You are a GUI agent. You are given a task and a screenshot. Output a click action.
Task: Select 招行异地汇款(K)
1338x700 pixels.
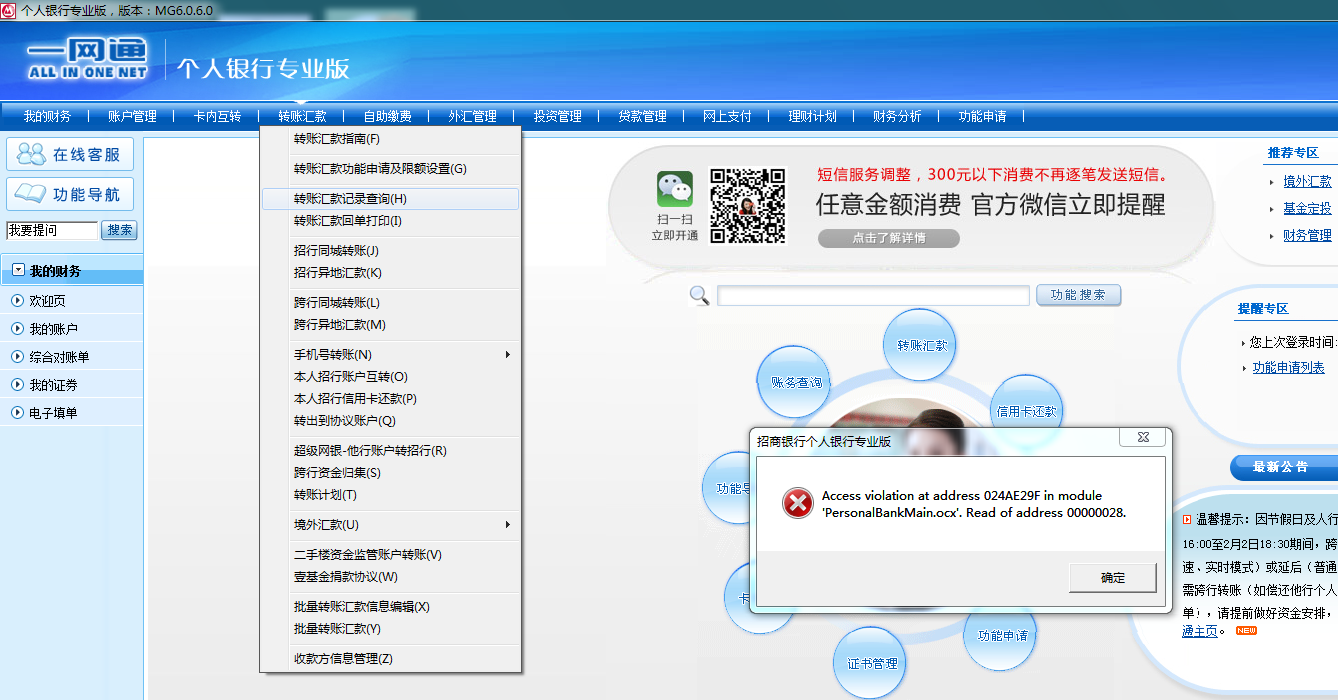390,273
